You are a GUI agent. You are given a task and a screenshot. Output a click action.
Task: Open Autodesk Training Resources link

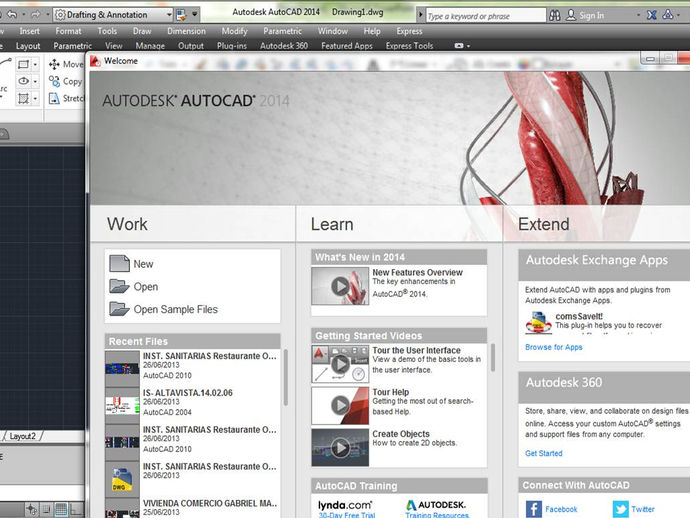coord(437,515)
